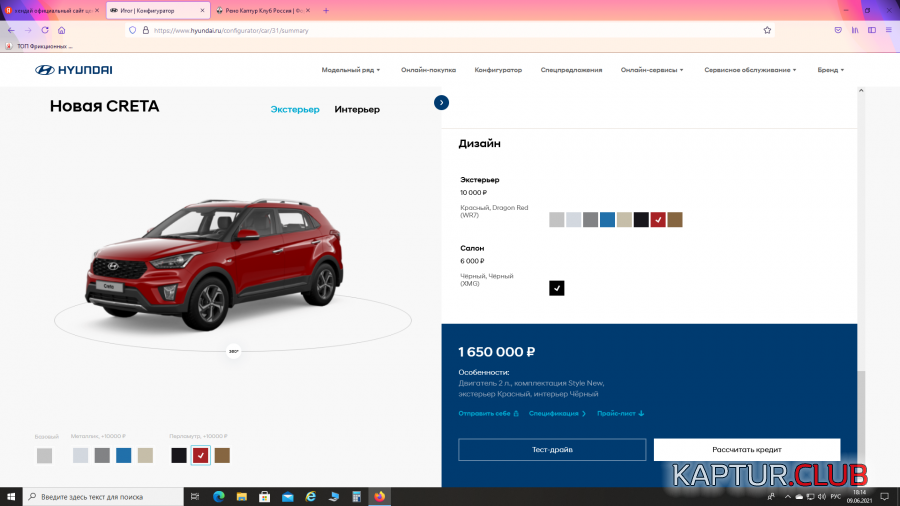Click the Рассчитать кредит button
Image resolution: width=900 pixels, height=506 pixels.
[x=747, y=450]
